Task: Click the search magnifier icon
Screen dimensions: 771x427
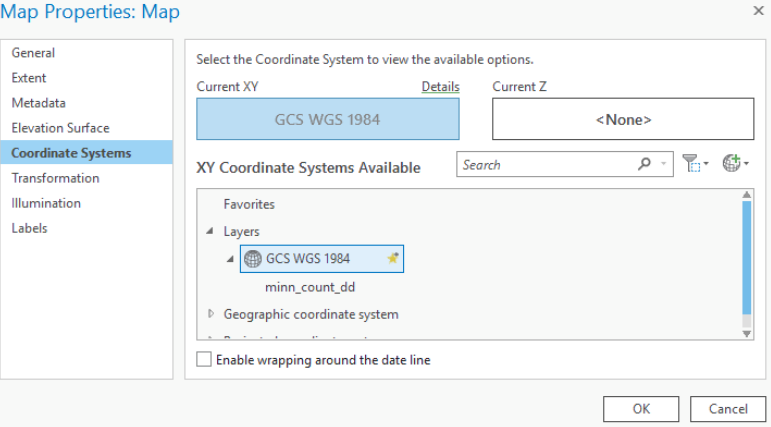Action: click(644, 165)
